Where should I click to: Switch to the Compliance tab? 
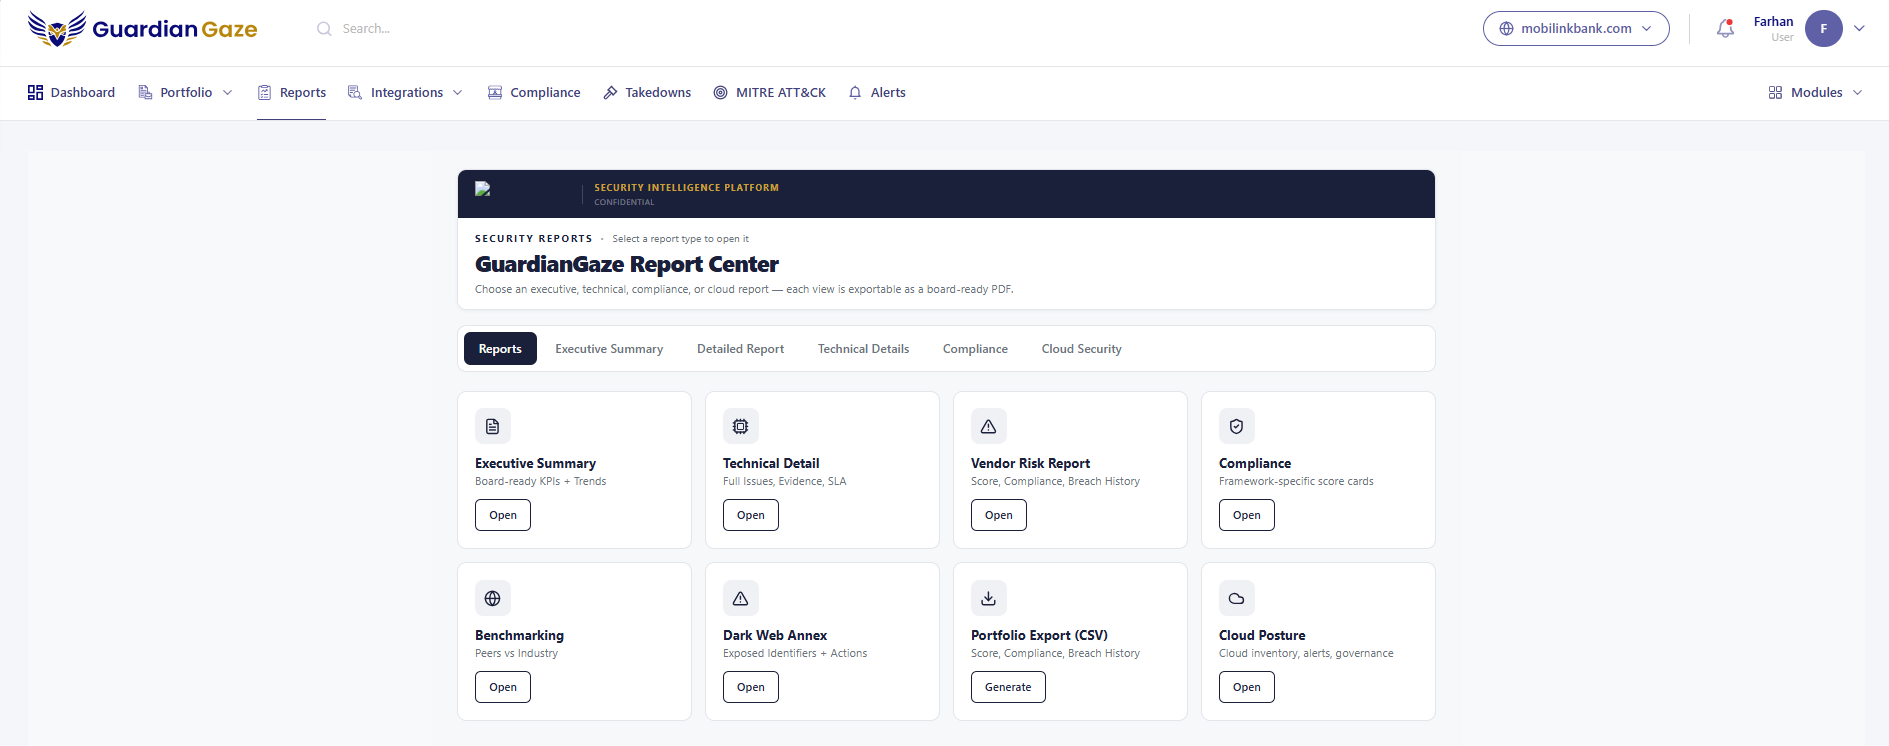[975, 349]
